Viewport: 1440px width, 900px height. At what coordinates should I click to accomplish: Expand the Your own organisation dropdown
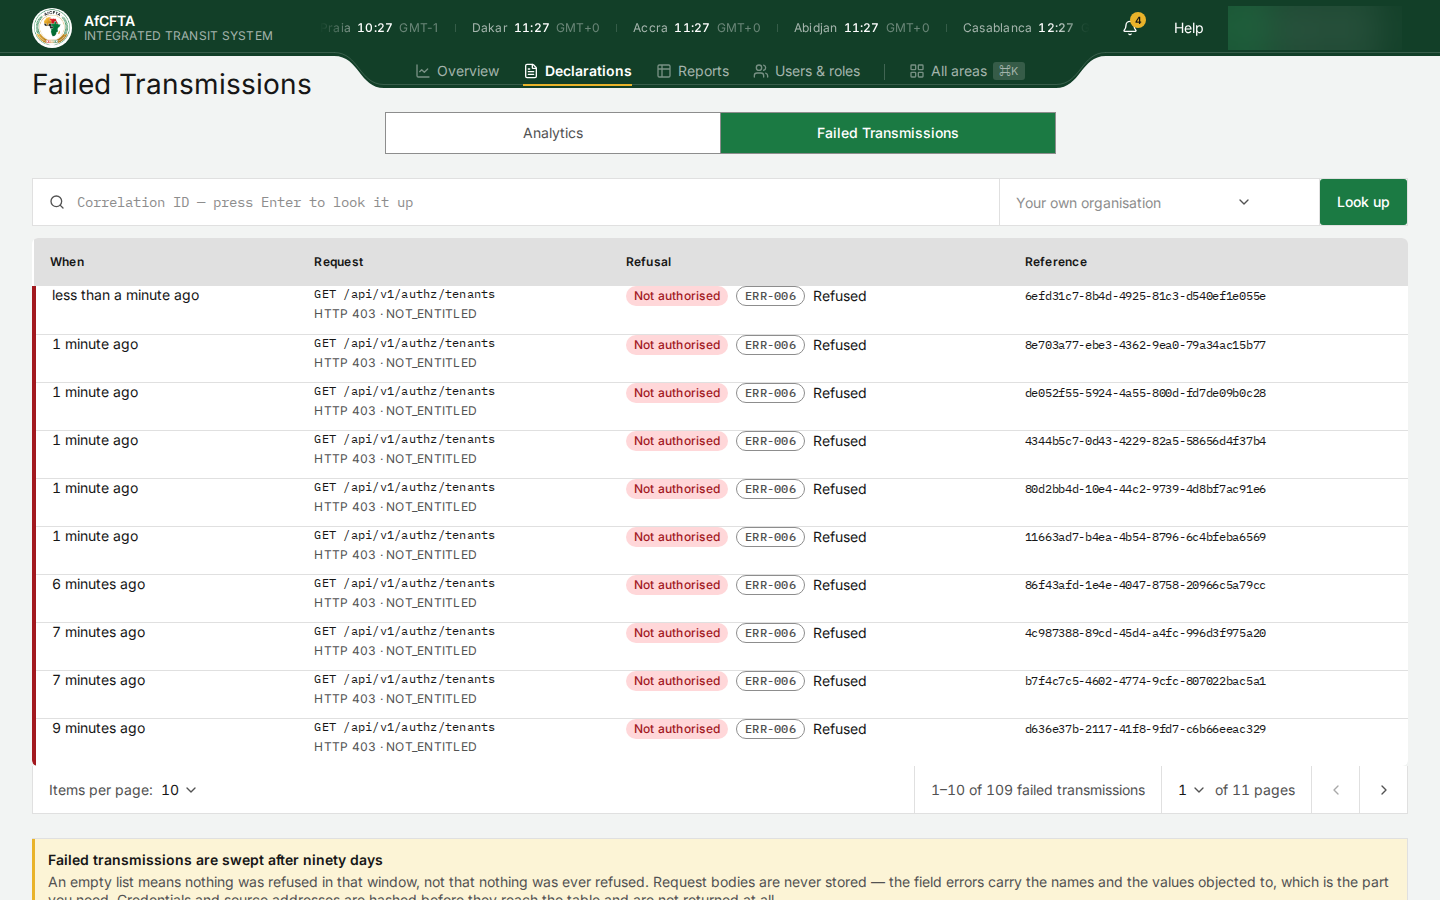(x=1133, y=202)
